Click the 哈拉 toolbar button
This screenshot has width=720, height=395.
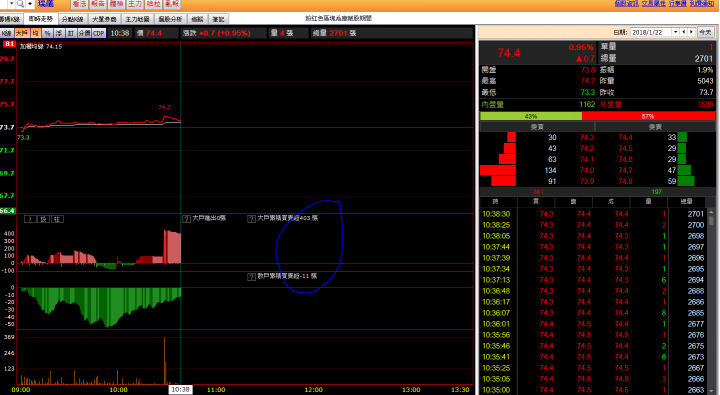click(153, 4)
